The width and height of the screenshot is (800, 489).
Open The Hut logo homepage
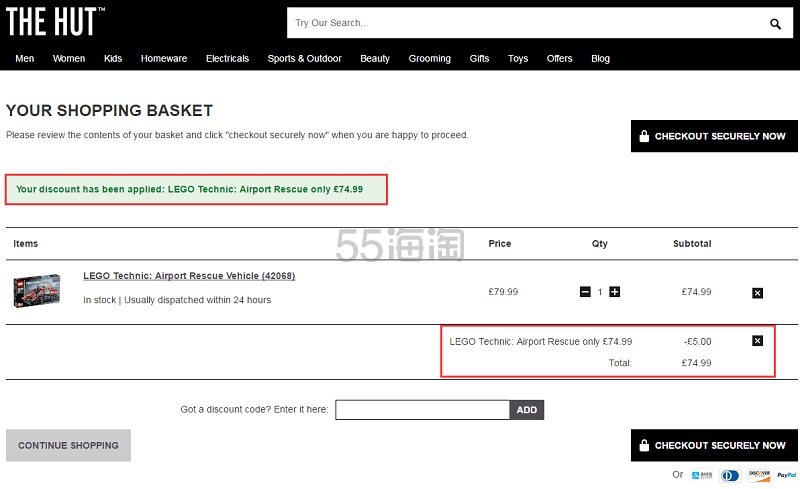55,22
